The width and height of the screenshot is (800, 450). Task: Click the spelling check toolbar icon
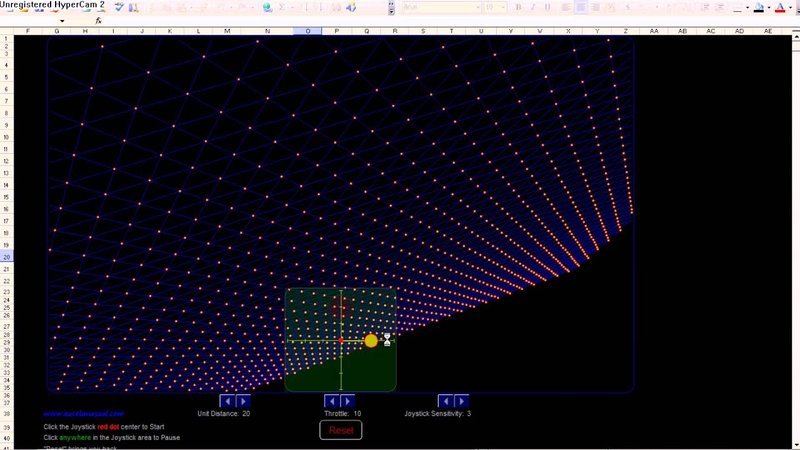119,7
